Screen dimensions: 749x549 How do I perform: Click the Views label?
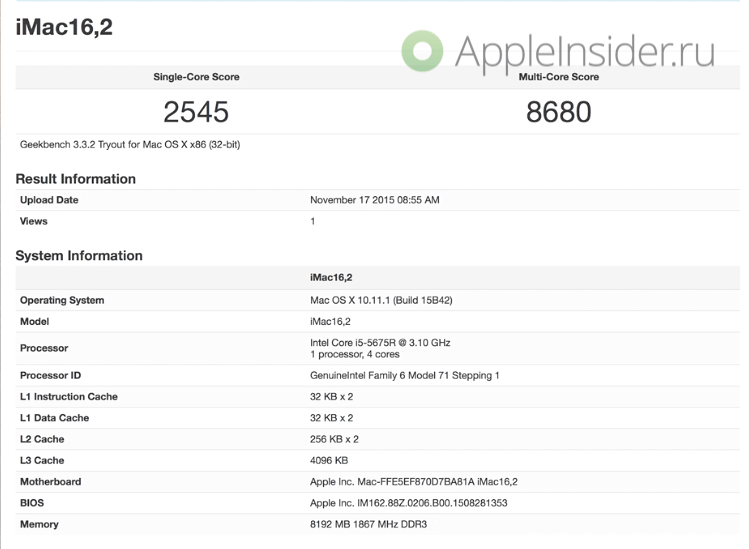click(33, 221)
